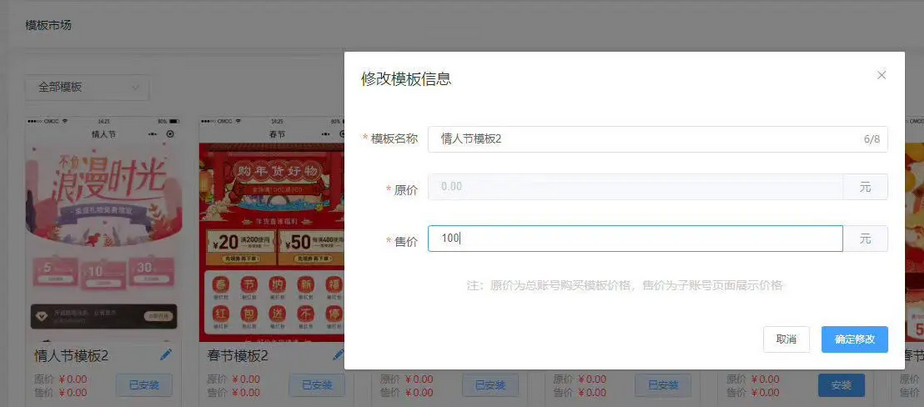Click the 修改模板信息 dialog title
Viewport: 924px width, 407px height.
tap(406, 79)
